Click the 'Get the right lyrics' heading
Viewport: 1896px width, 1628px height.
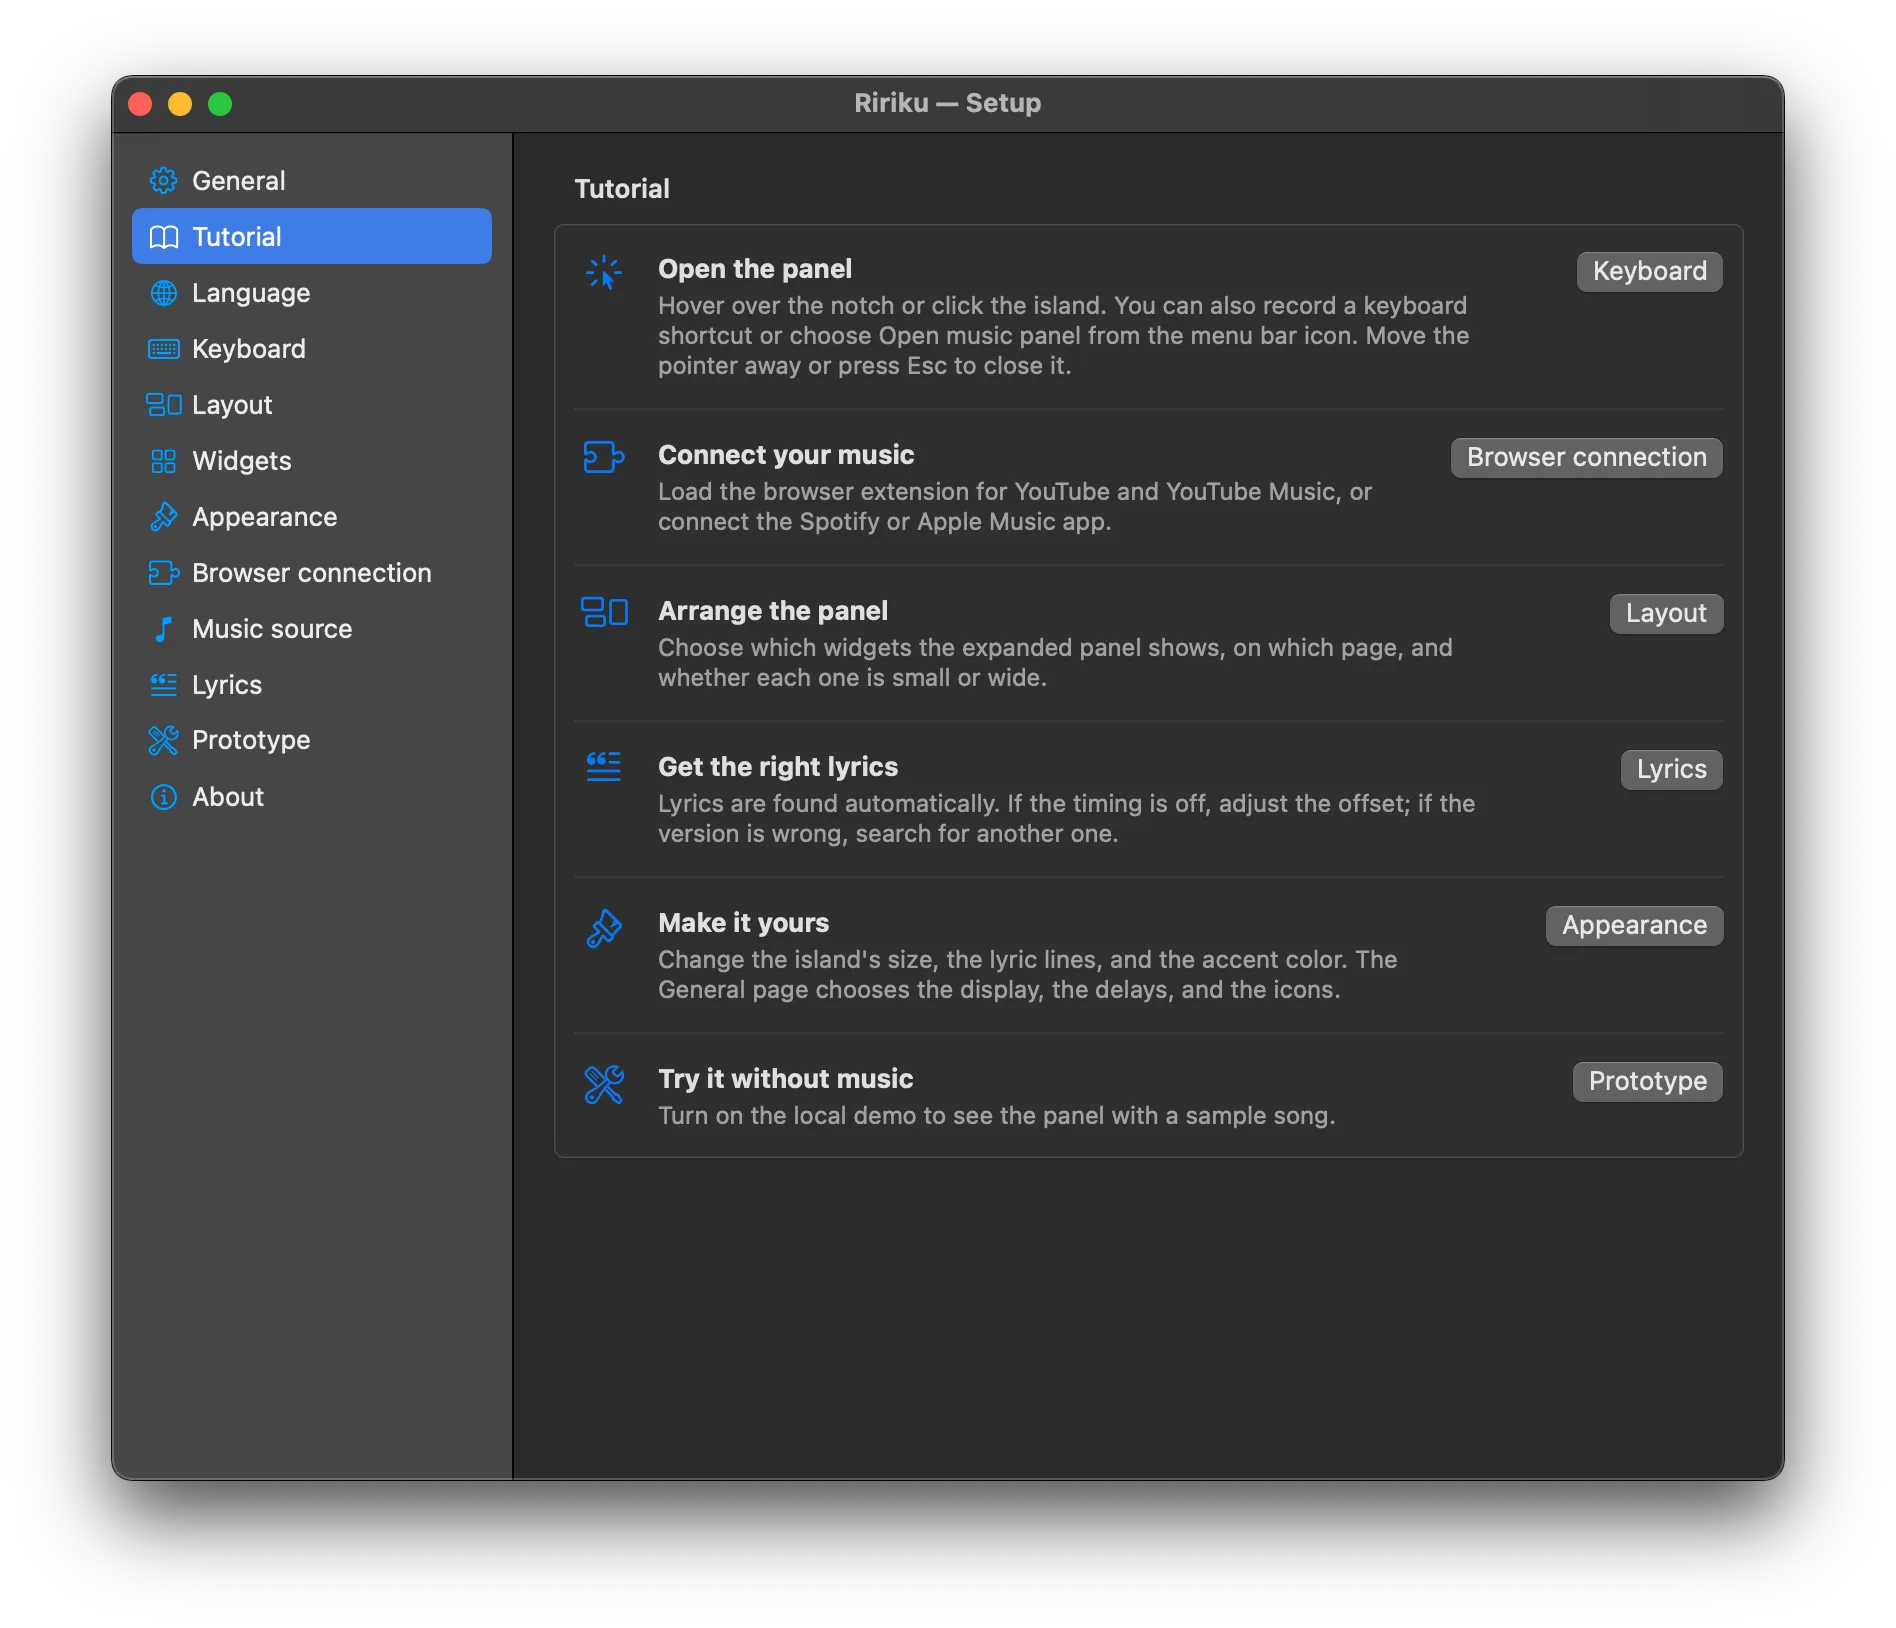pos(778,767)
